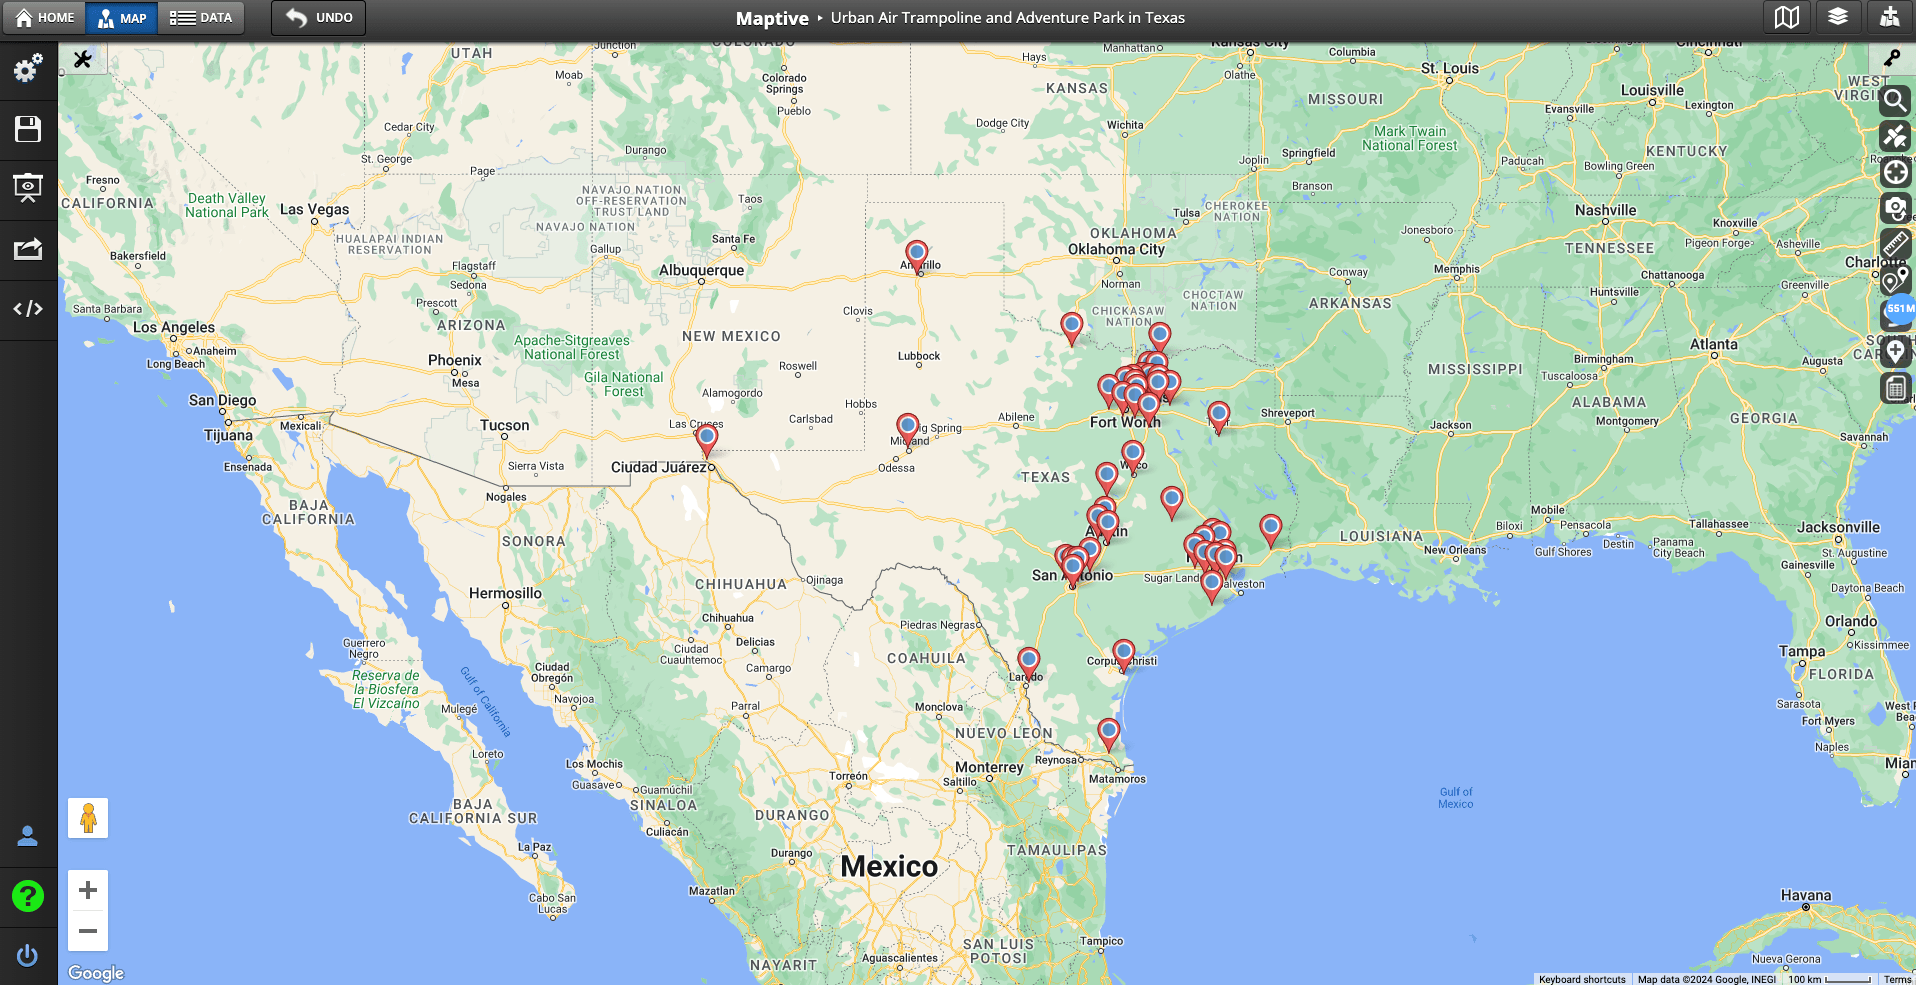Open the map settings gears icon
Image resolution: width=1916 pixels, height=985 pixels.
[28, 68]
